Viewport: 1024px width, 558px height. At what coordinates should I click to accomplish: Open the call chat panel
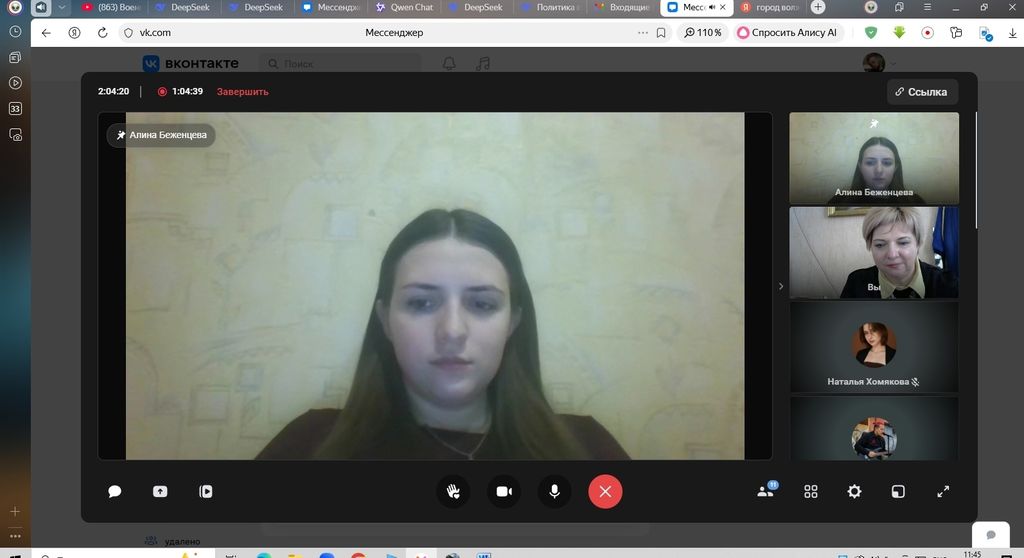[x=115, y=491]
